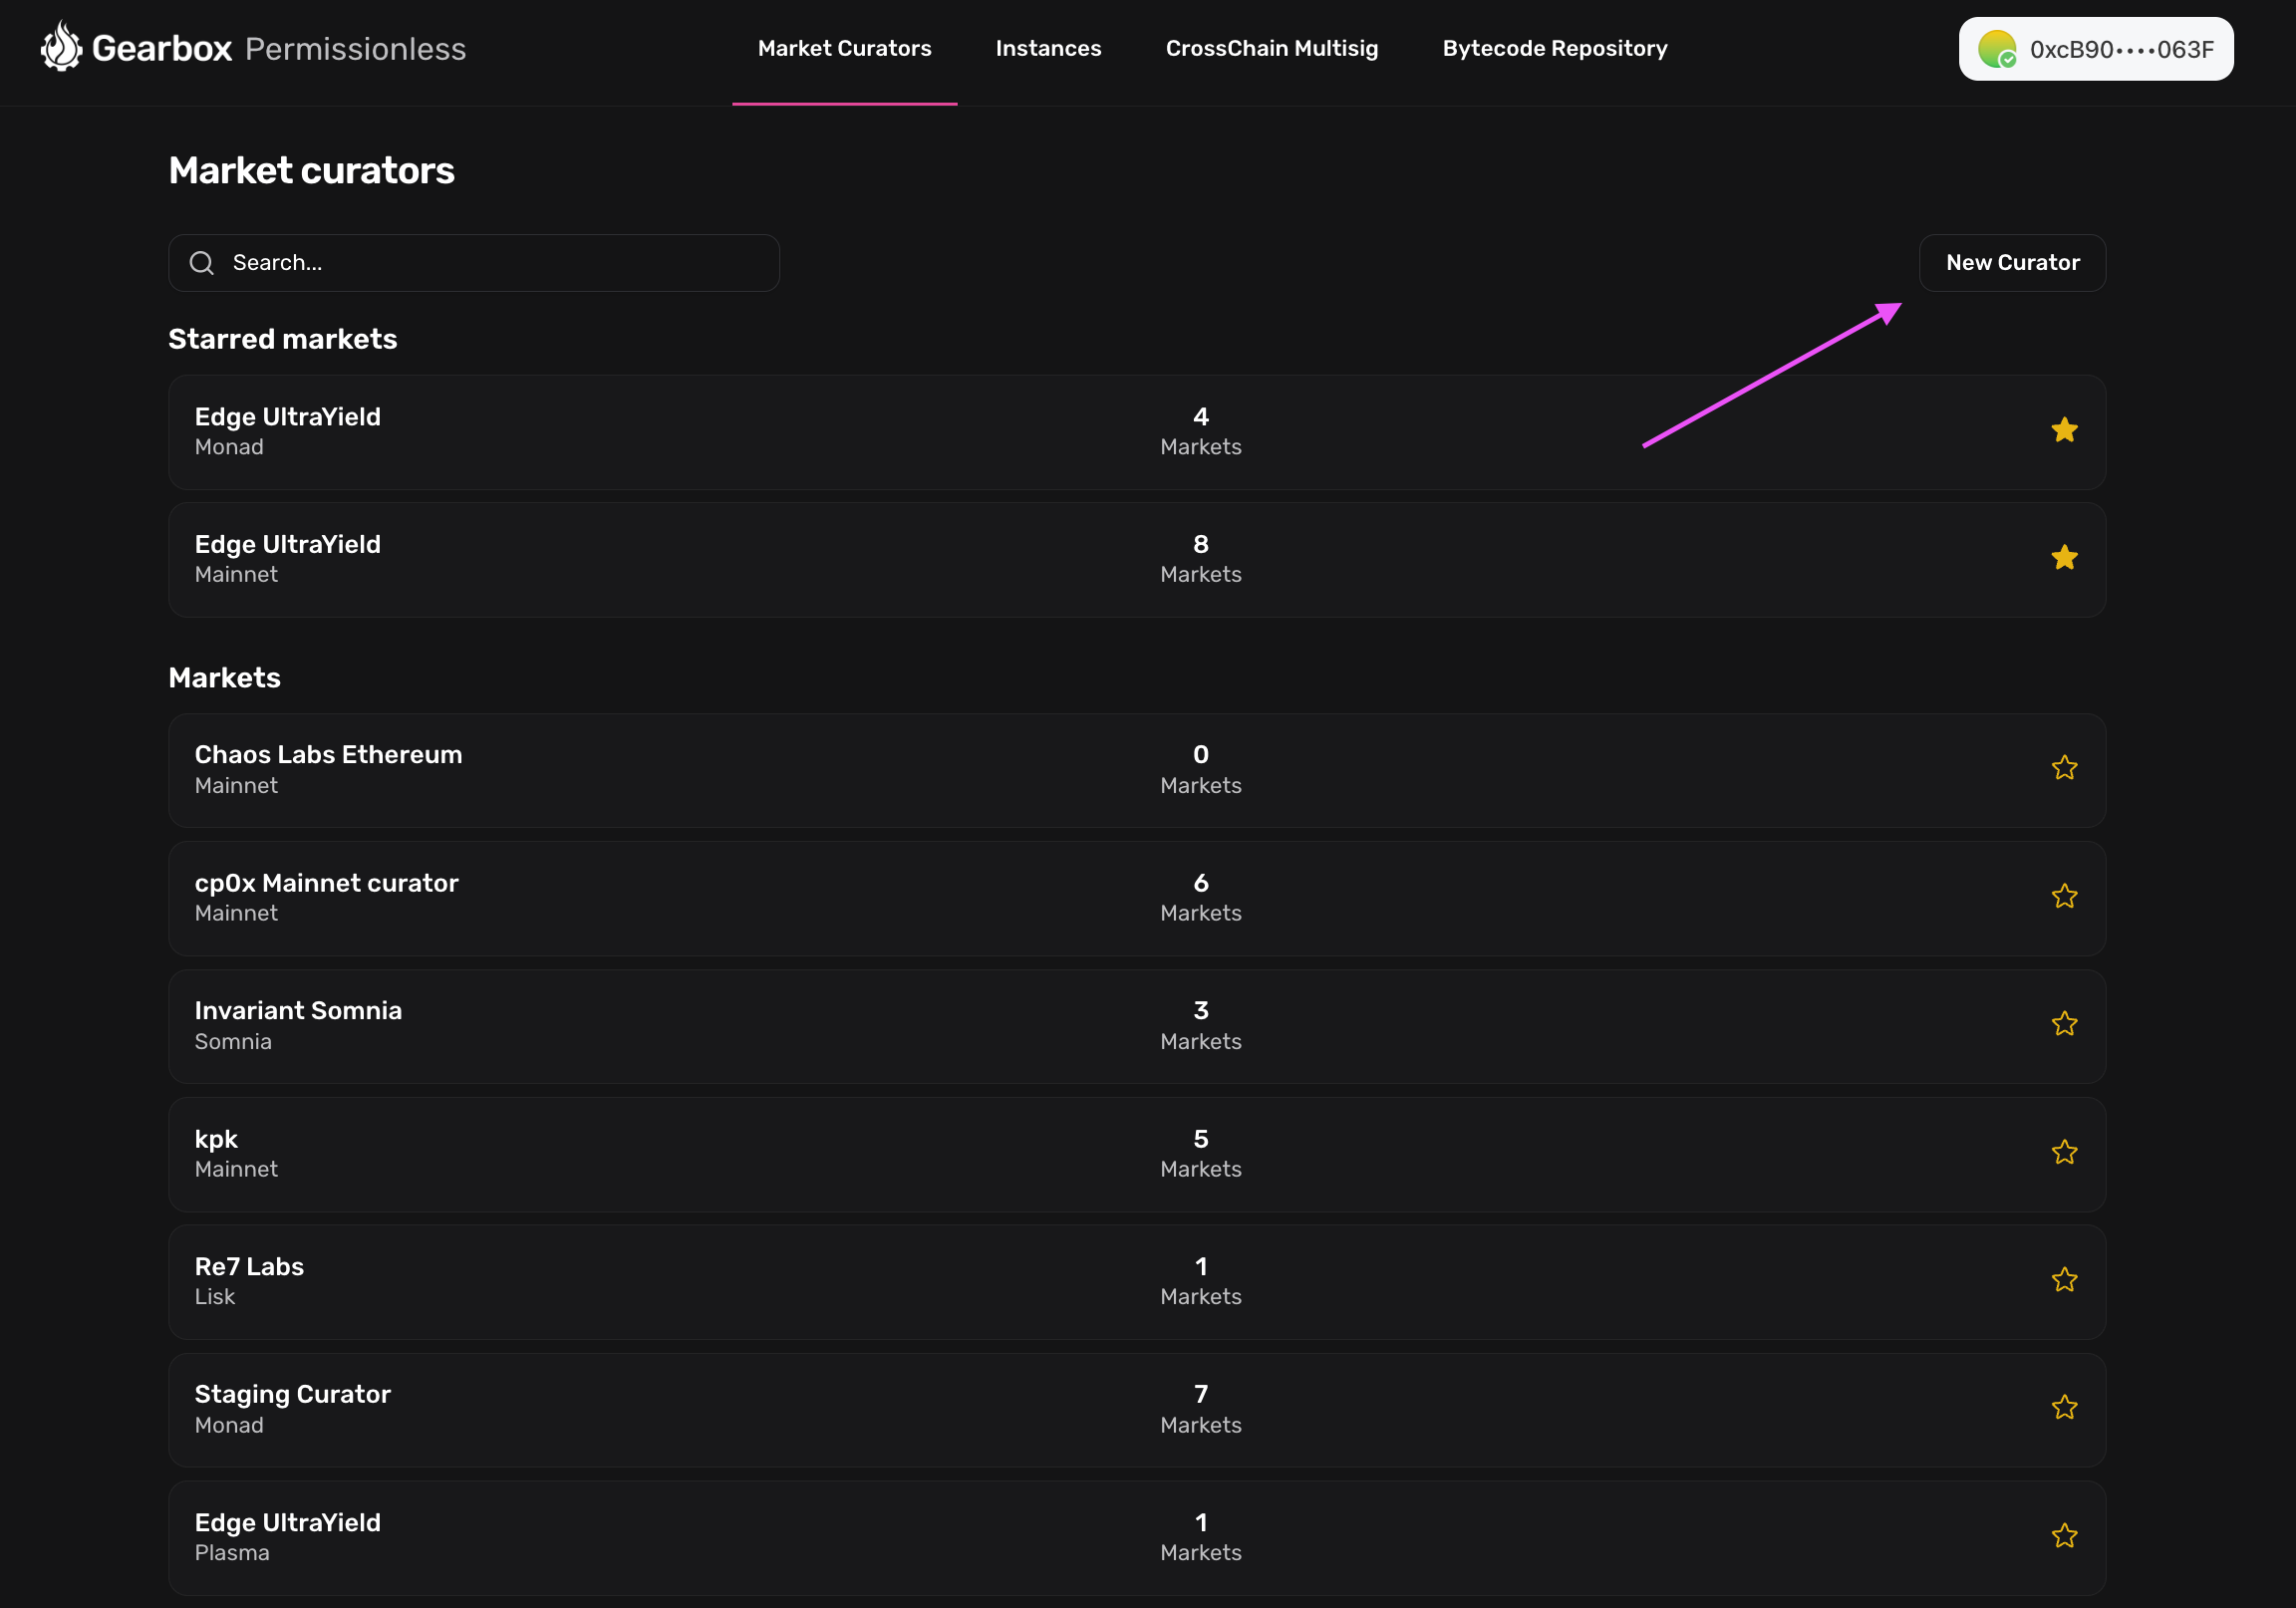Star the Invariant Somnia curator
Viewport: 2296px width, 1608px height.
click(2064, 1024)
